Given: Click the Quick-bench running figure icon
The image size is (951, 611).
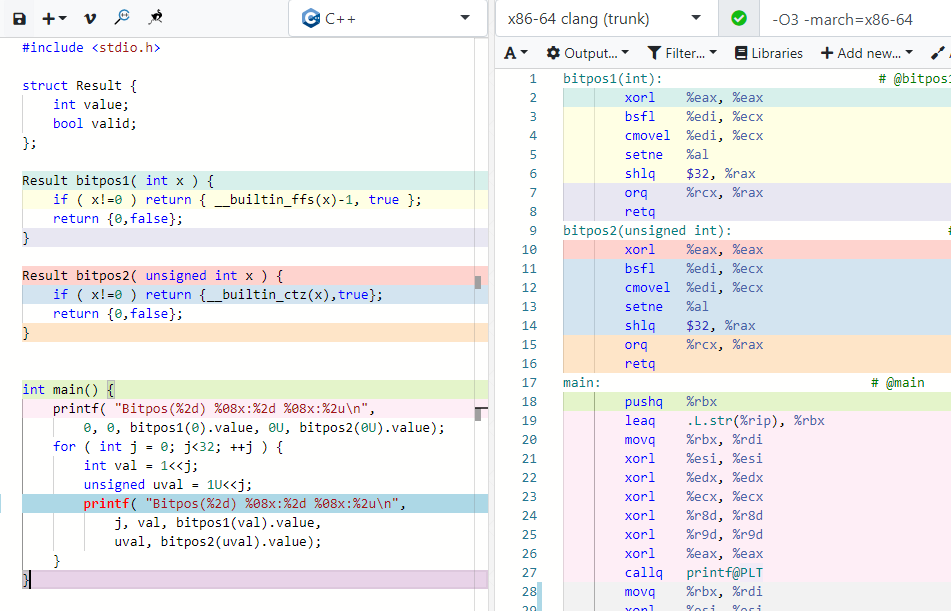Looking at the screenshot, I should [x=155, y=18].
